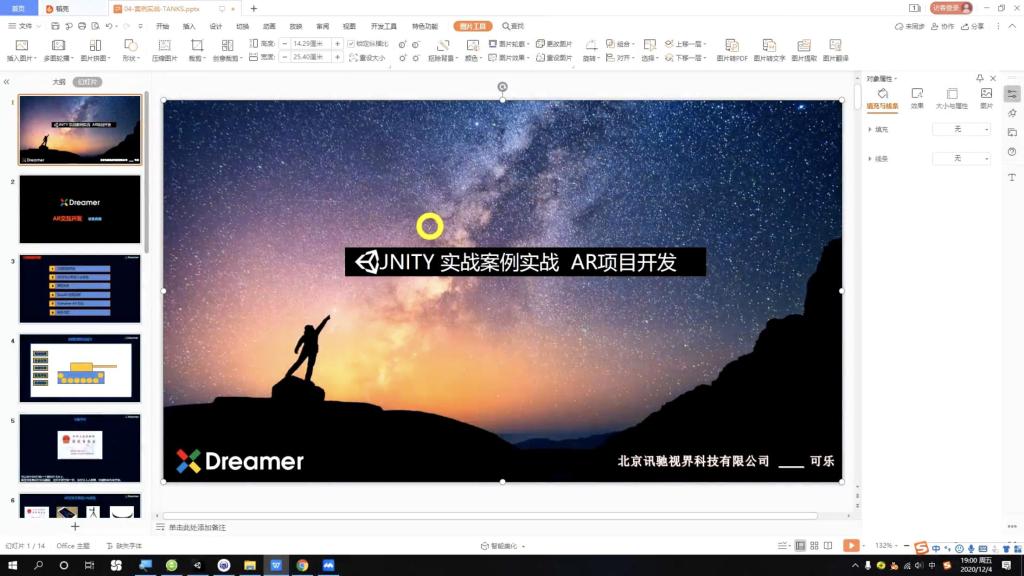Open the 插入 ribbon tab
Screen dimensions: 1024x576
pos(189,26)
